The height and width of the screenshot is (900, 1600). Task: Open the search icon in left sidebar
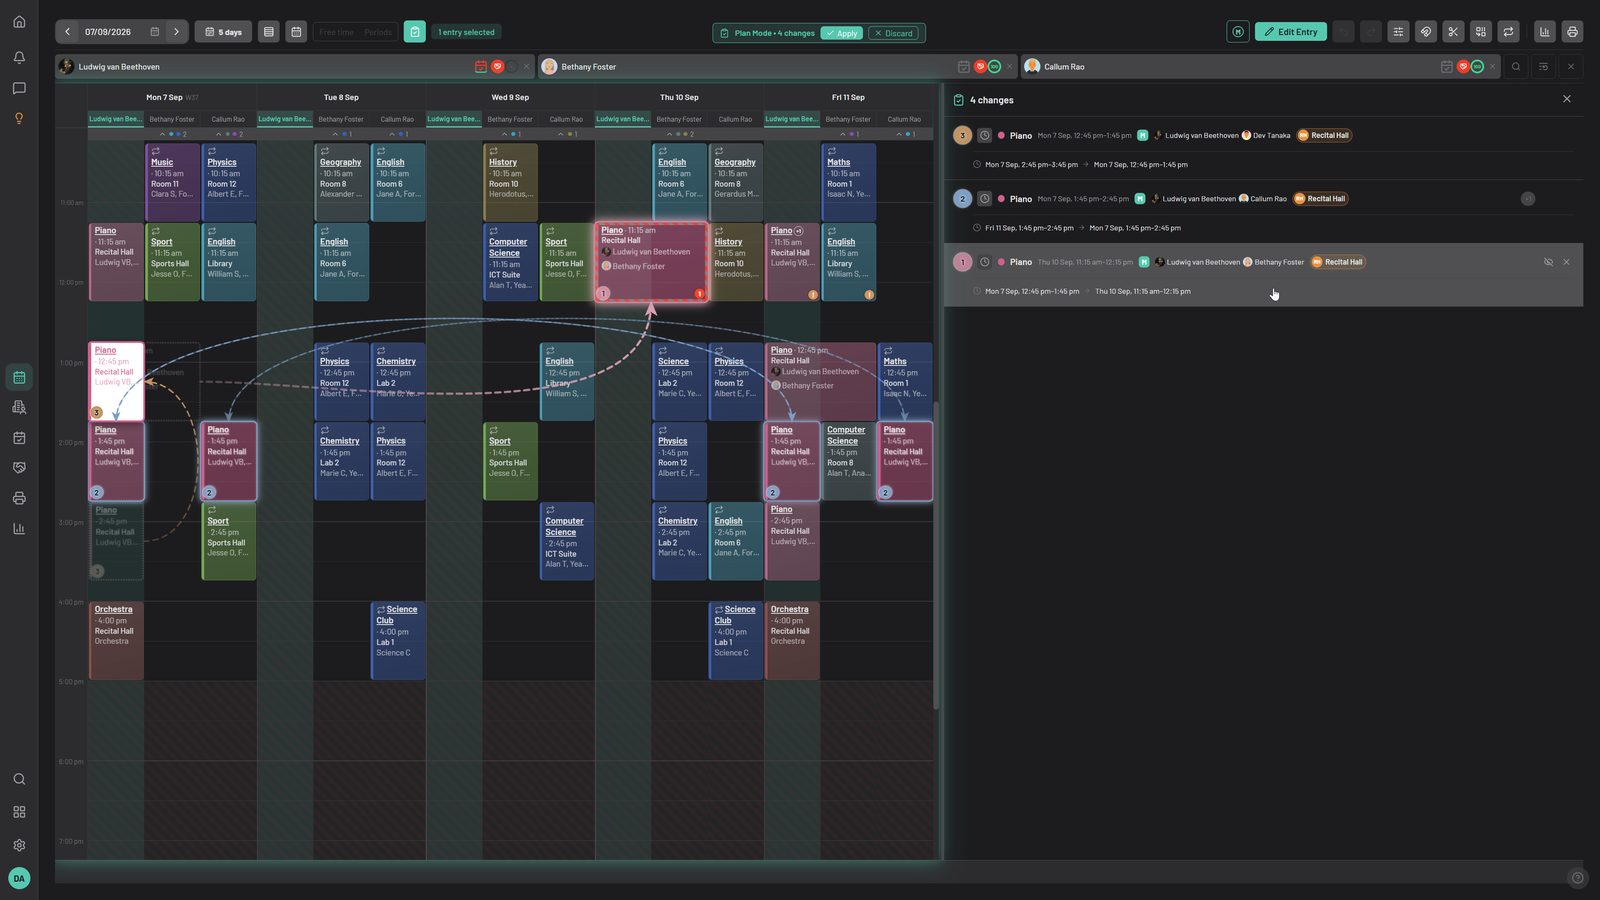[19, 779]
